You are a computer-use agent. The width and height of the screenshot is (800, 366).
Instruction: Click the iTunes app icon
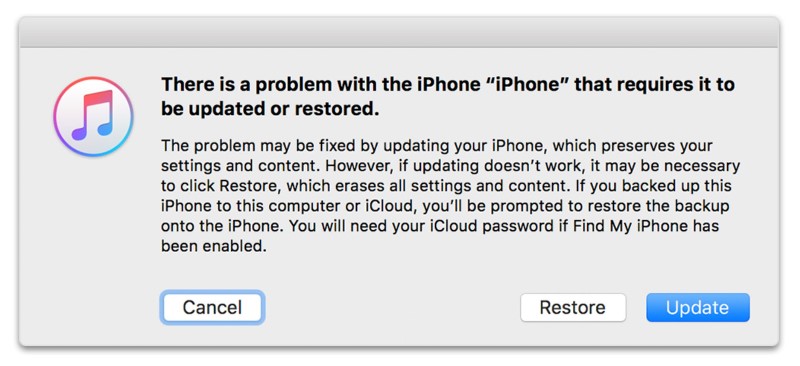(93, 116)
